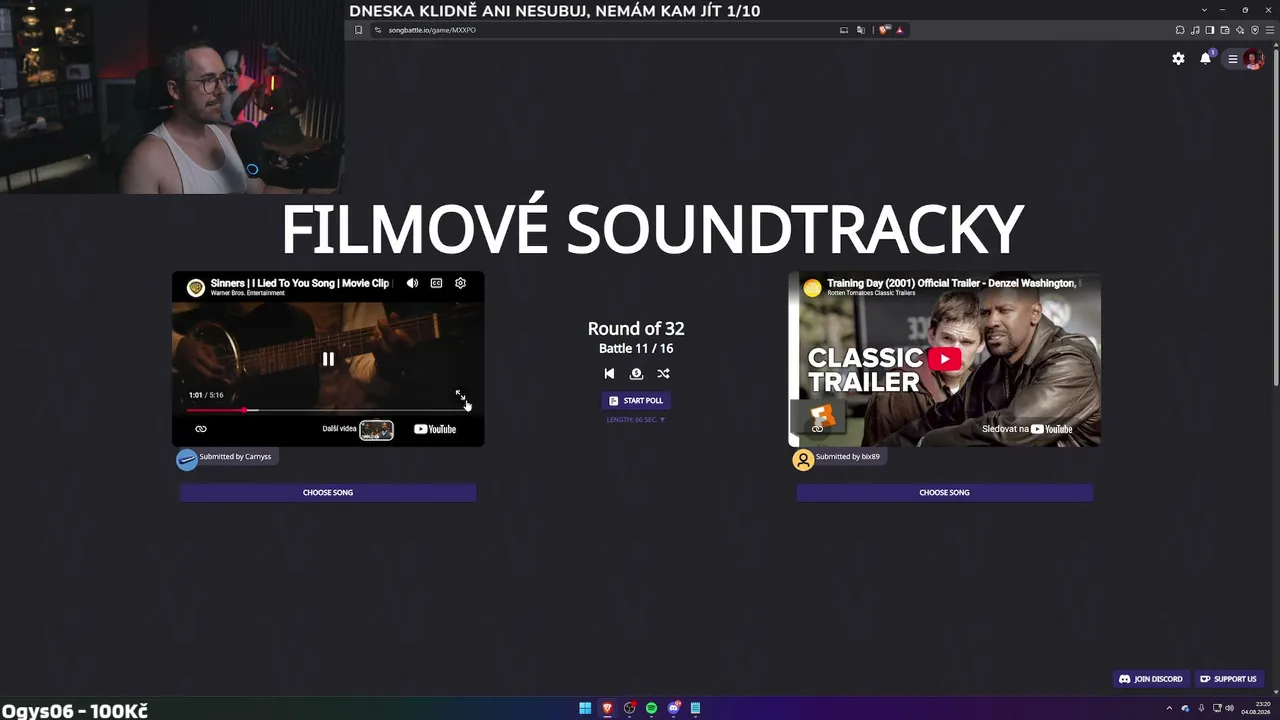1280x720 pixels.
Task: Open the Brave Shields icon
Action: coord(884,30)
